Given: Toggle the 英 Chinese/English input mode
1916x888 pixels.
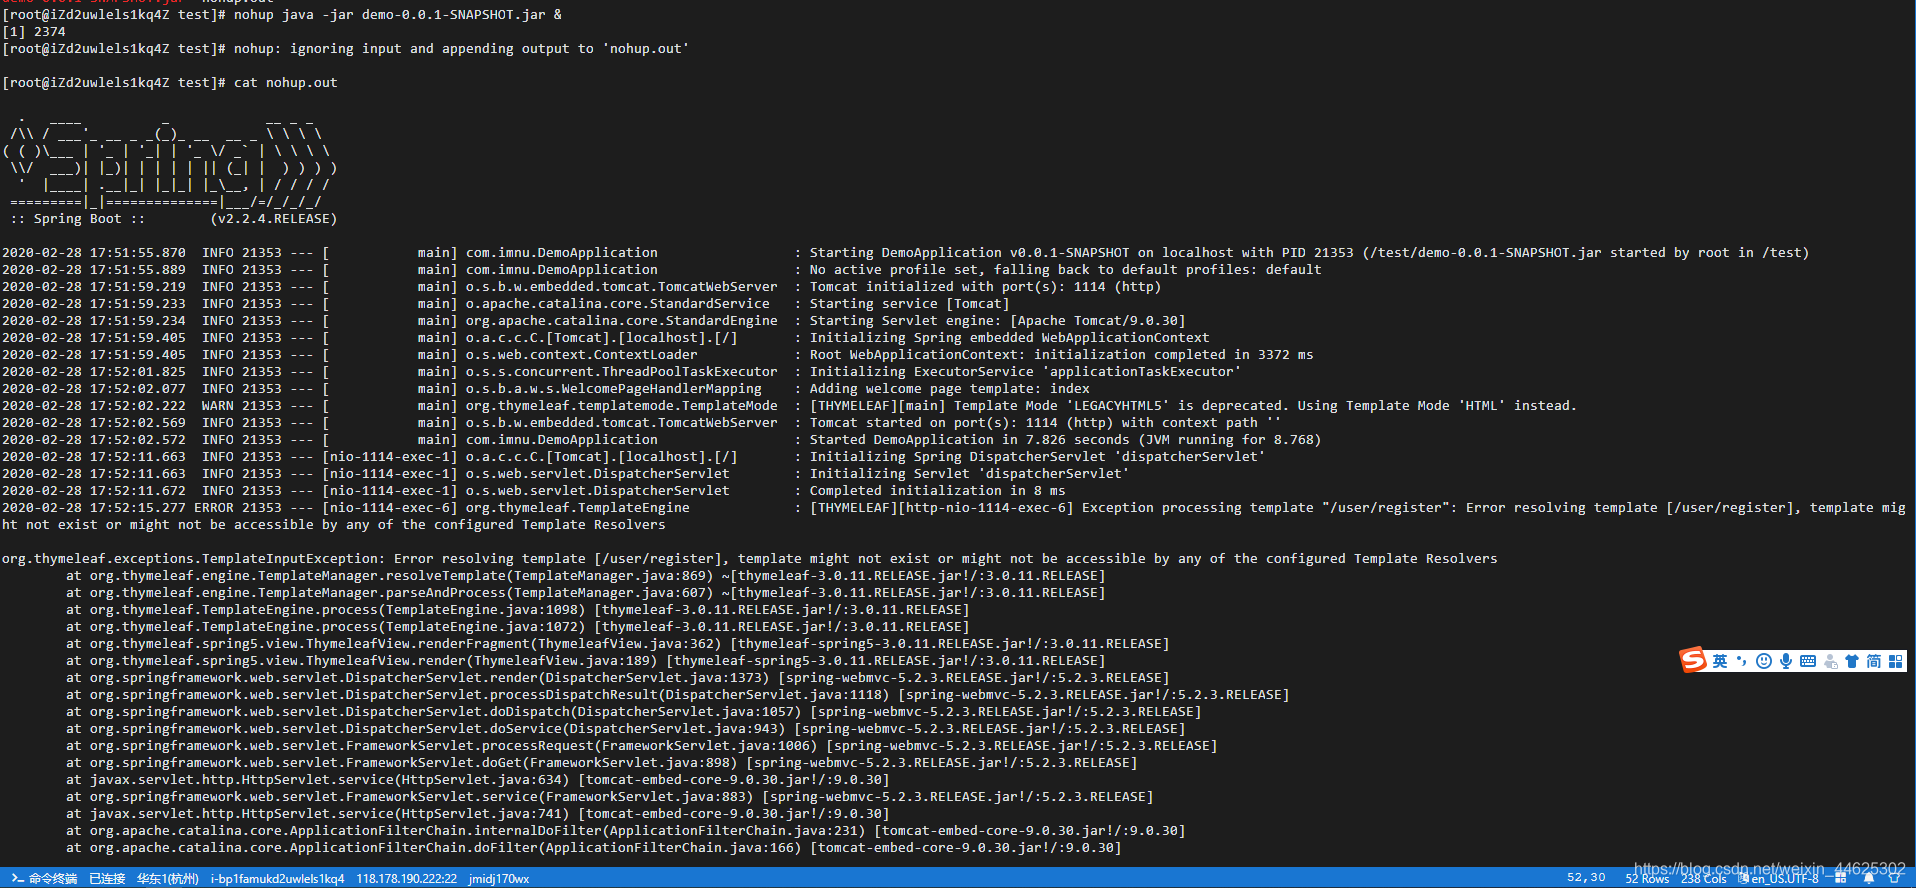Looking at the screenshot, I should tap(1720, 661).
